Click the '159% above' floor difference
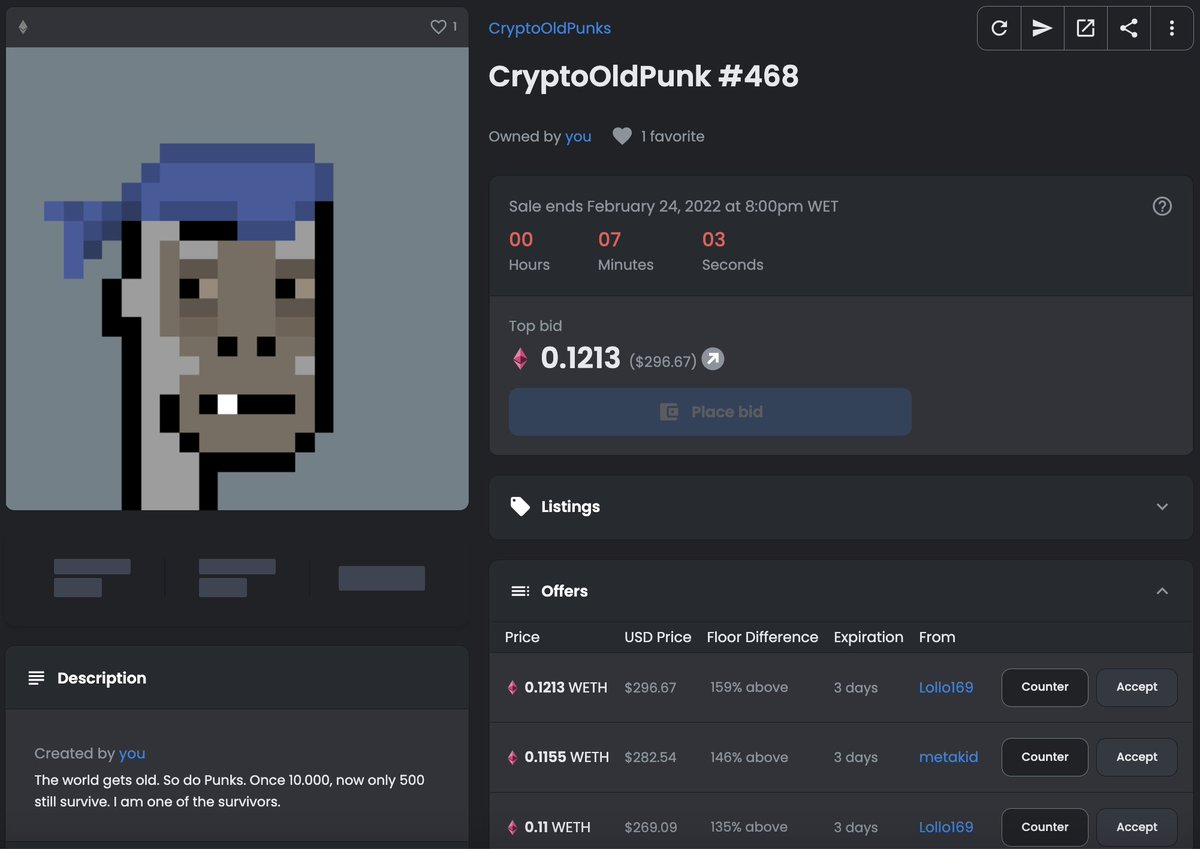This screenshot has width=1200, height=849. [x=747, y=687]
